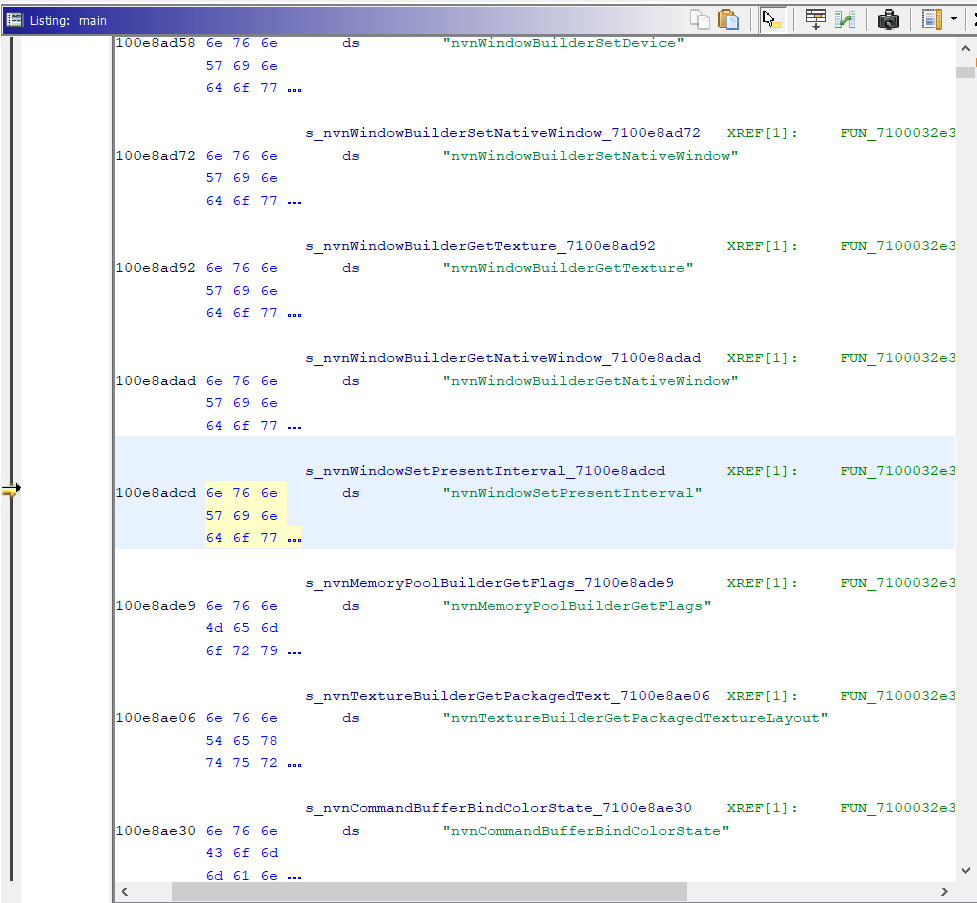Viewport: 977px width, 903px height.
Task: Follow FUN_7100032e3 xref for nvnMemoryPoolBuilderGetFlags
Action: click(897, 583)
